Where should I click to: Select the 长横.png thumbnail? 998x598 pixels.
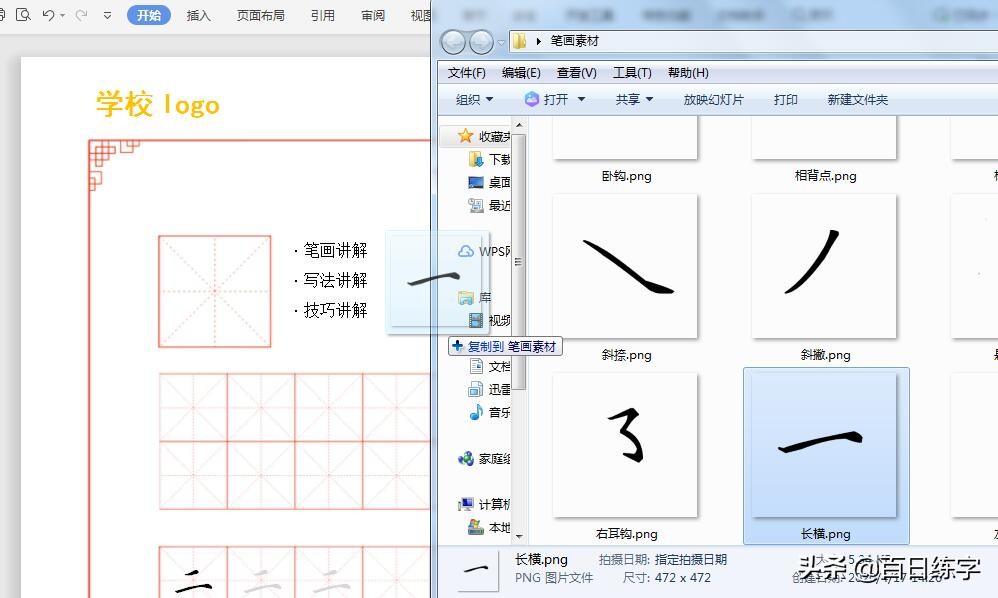coord(824,445)
